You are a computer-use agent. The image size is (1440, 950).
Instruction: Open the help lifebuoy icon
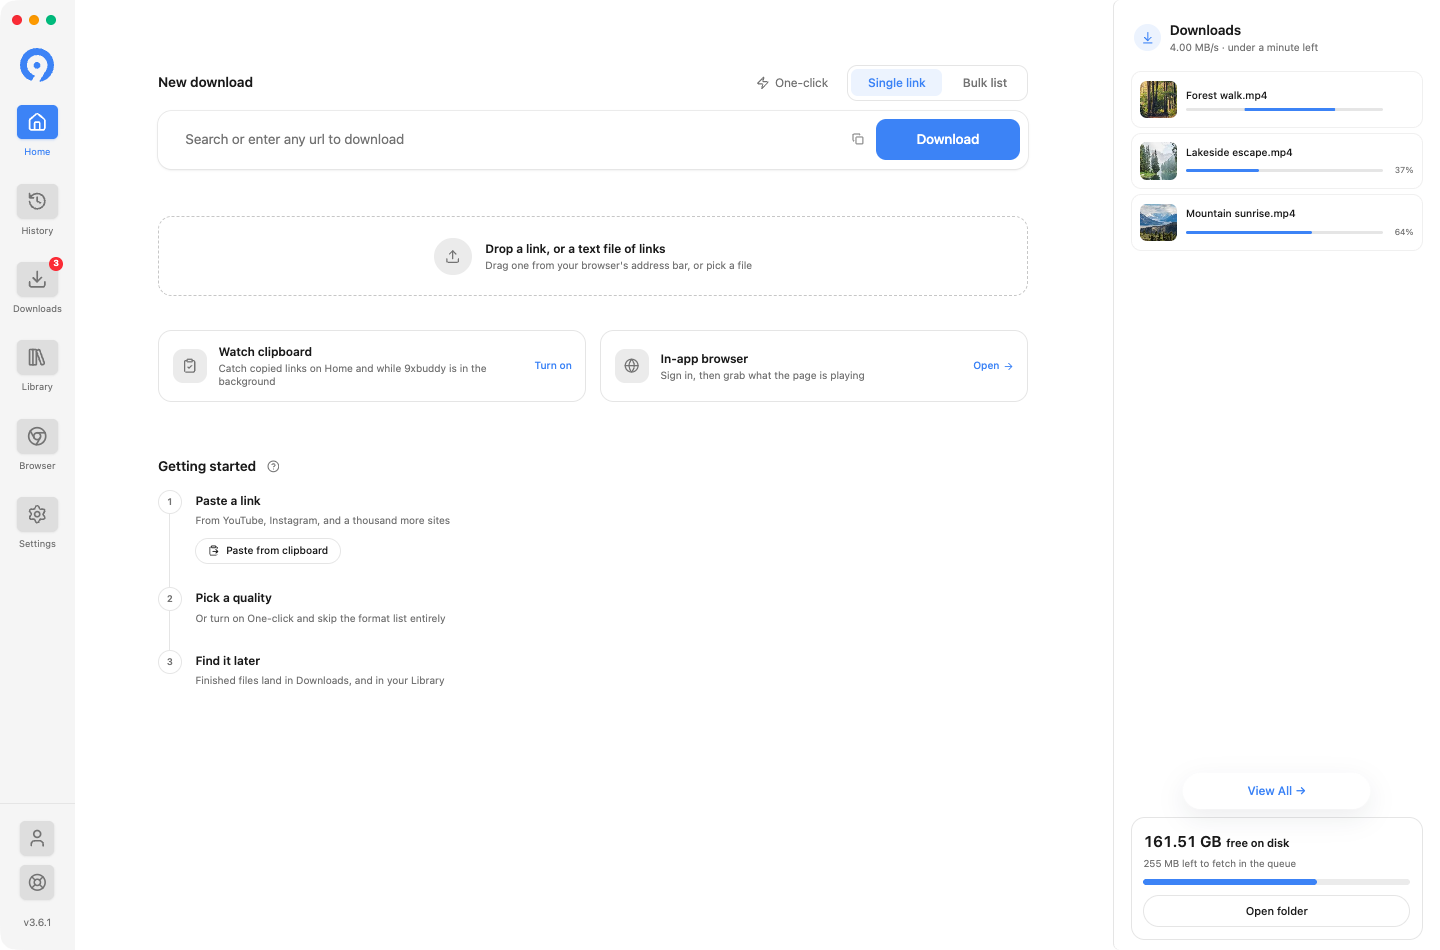(x=37, y=882)
